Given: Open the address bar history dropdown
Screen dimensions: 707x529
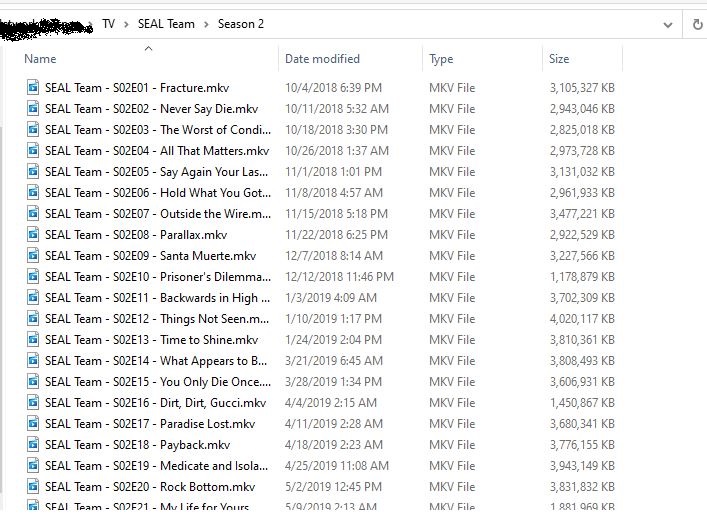Looking at the screenshot, I should click(x=668, y=25).
